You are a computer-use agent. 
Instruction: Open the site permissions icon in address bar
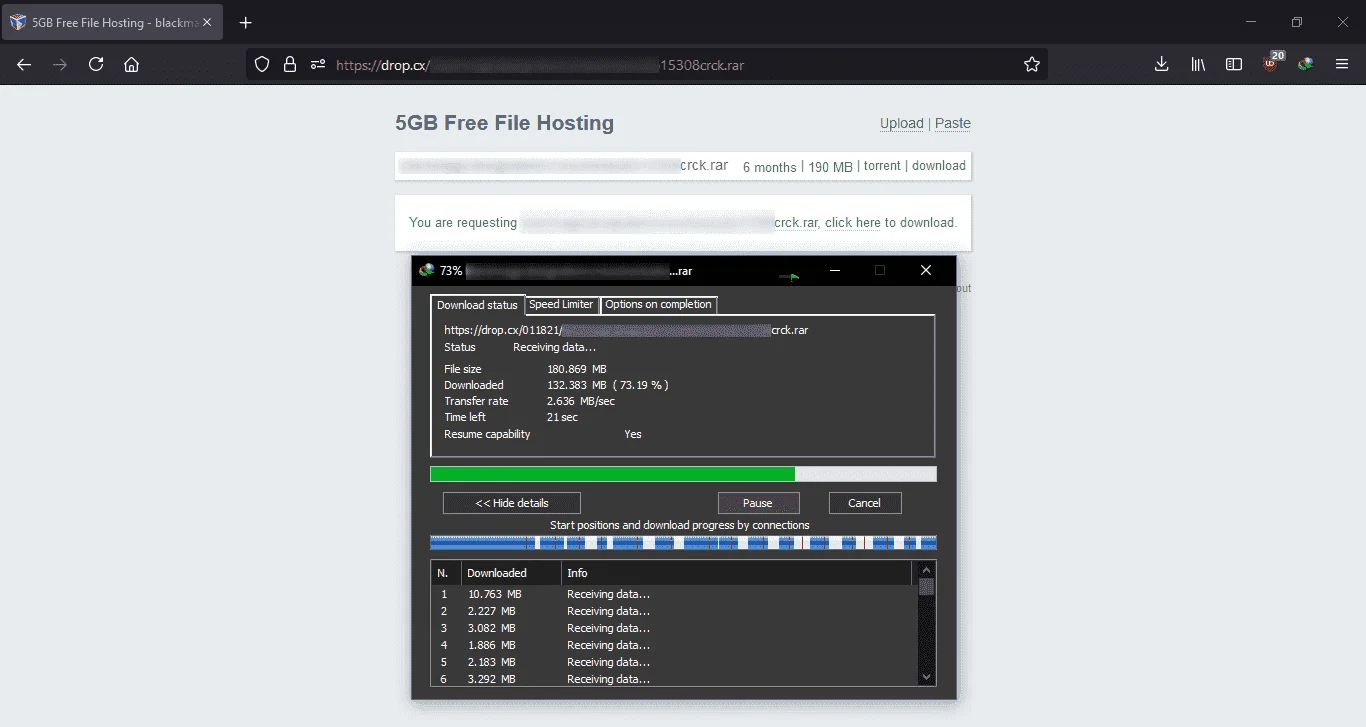click(318, 65)
